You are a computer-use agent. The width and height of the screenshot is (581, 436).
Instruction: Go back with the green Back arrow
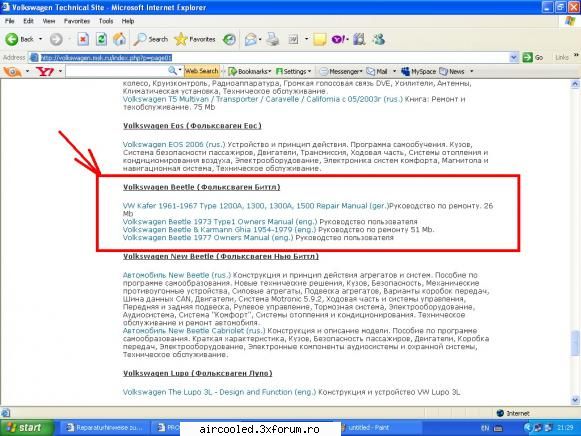pos(20,39)
